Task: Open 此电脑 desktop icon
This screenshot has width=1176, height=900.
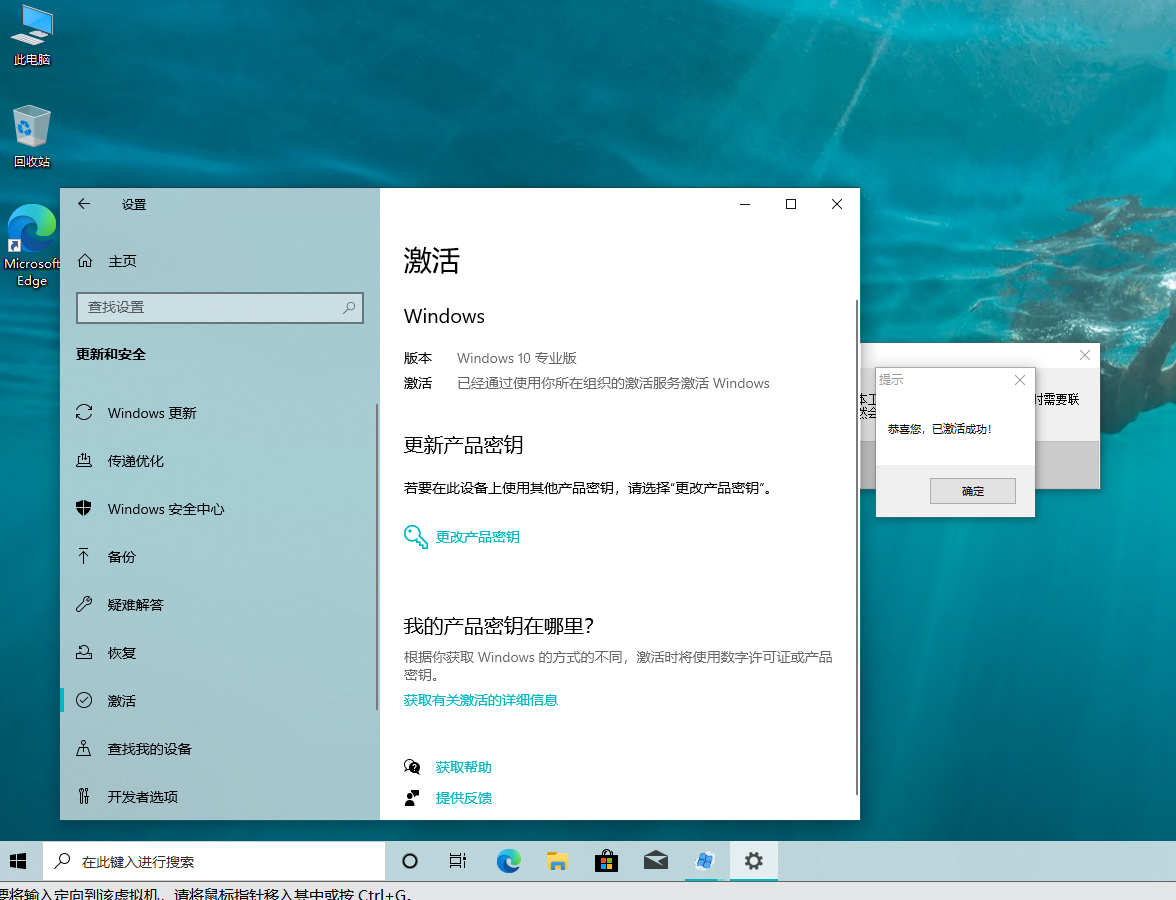Action: tap(32, 35)
